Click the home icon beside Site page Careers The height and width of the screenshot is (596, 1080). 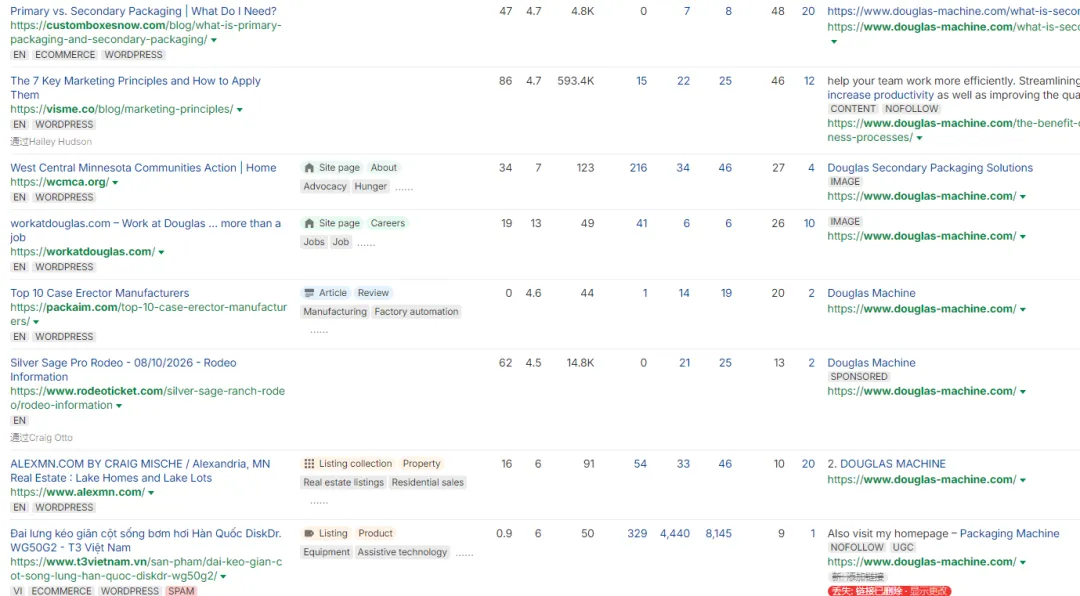[309, 223]
